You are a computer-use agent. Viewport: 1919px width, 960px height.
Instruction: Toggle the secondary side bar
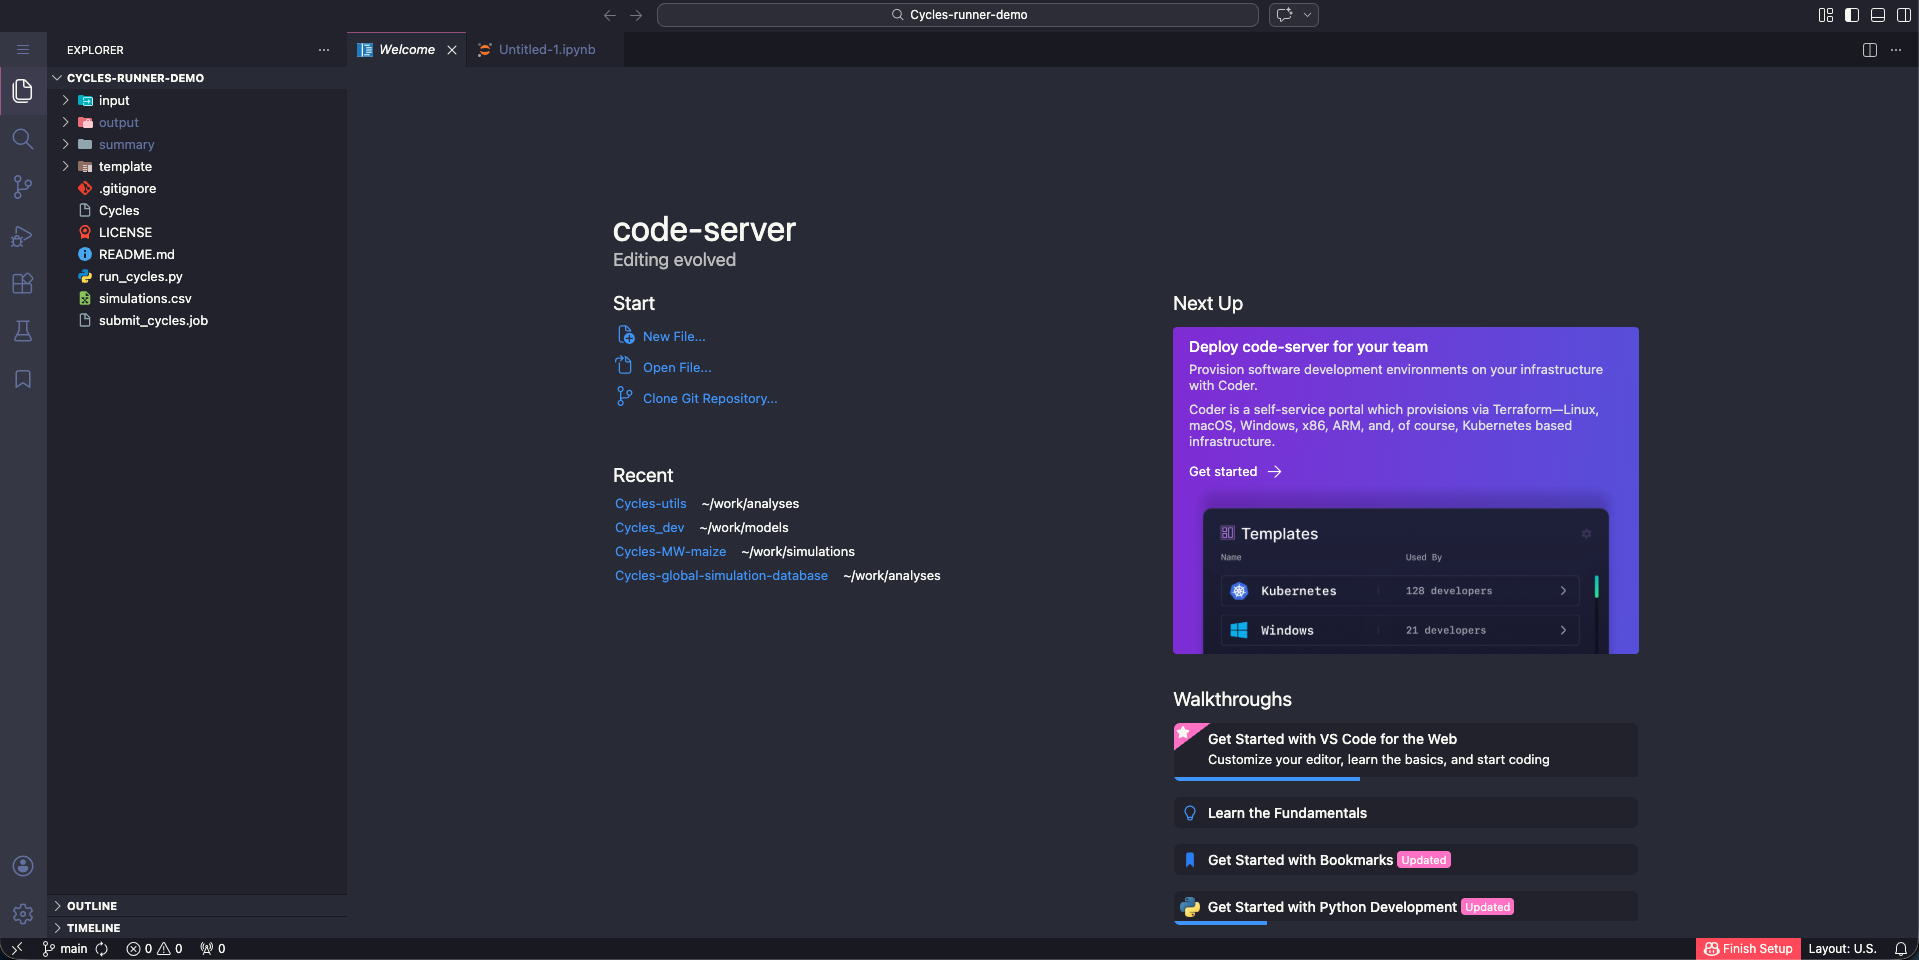[x=1904, y=15]
